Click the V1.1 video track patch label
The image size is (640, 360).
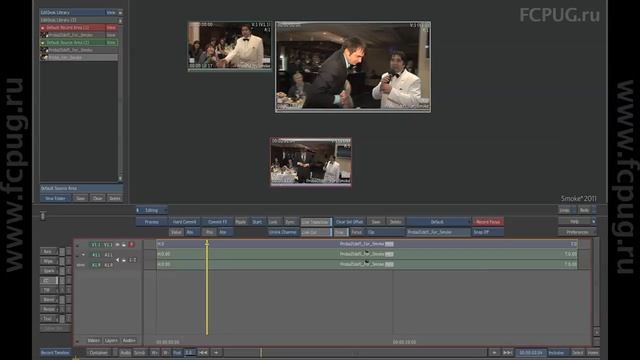pos(95,244)
